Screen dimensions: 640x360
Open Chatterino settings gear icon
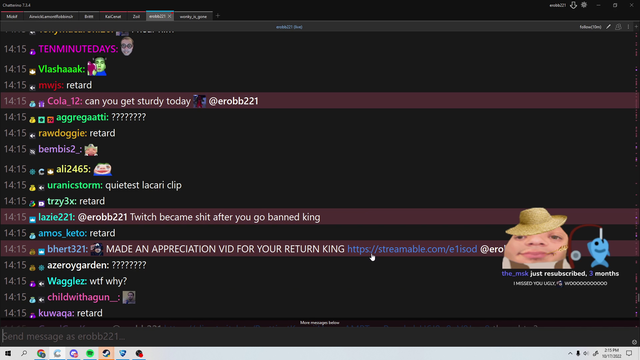[584, 5]
